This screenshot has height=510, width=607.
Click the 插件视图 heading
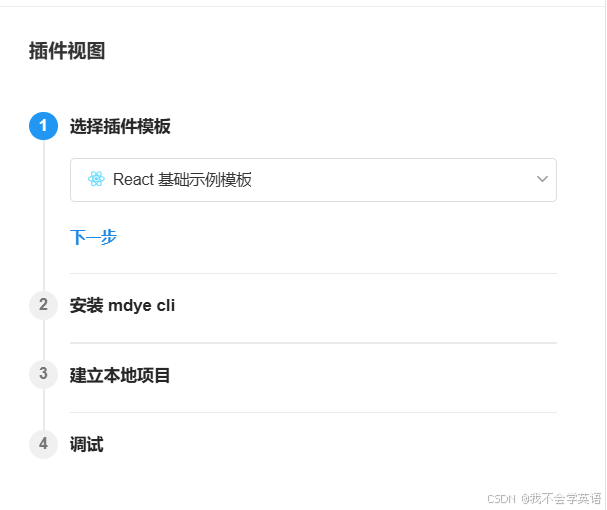pyautogui.click(x=67, y=51)
